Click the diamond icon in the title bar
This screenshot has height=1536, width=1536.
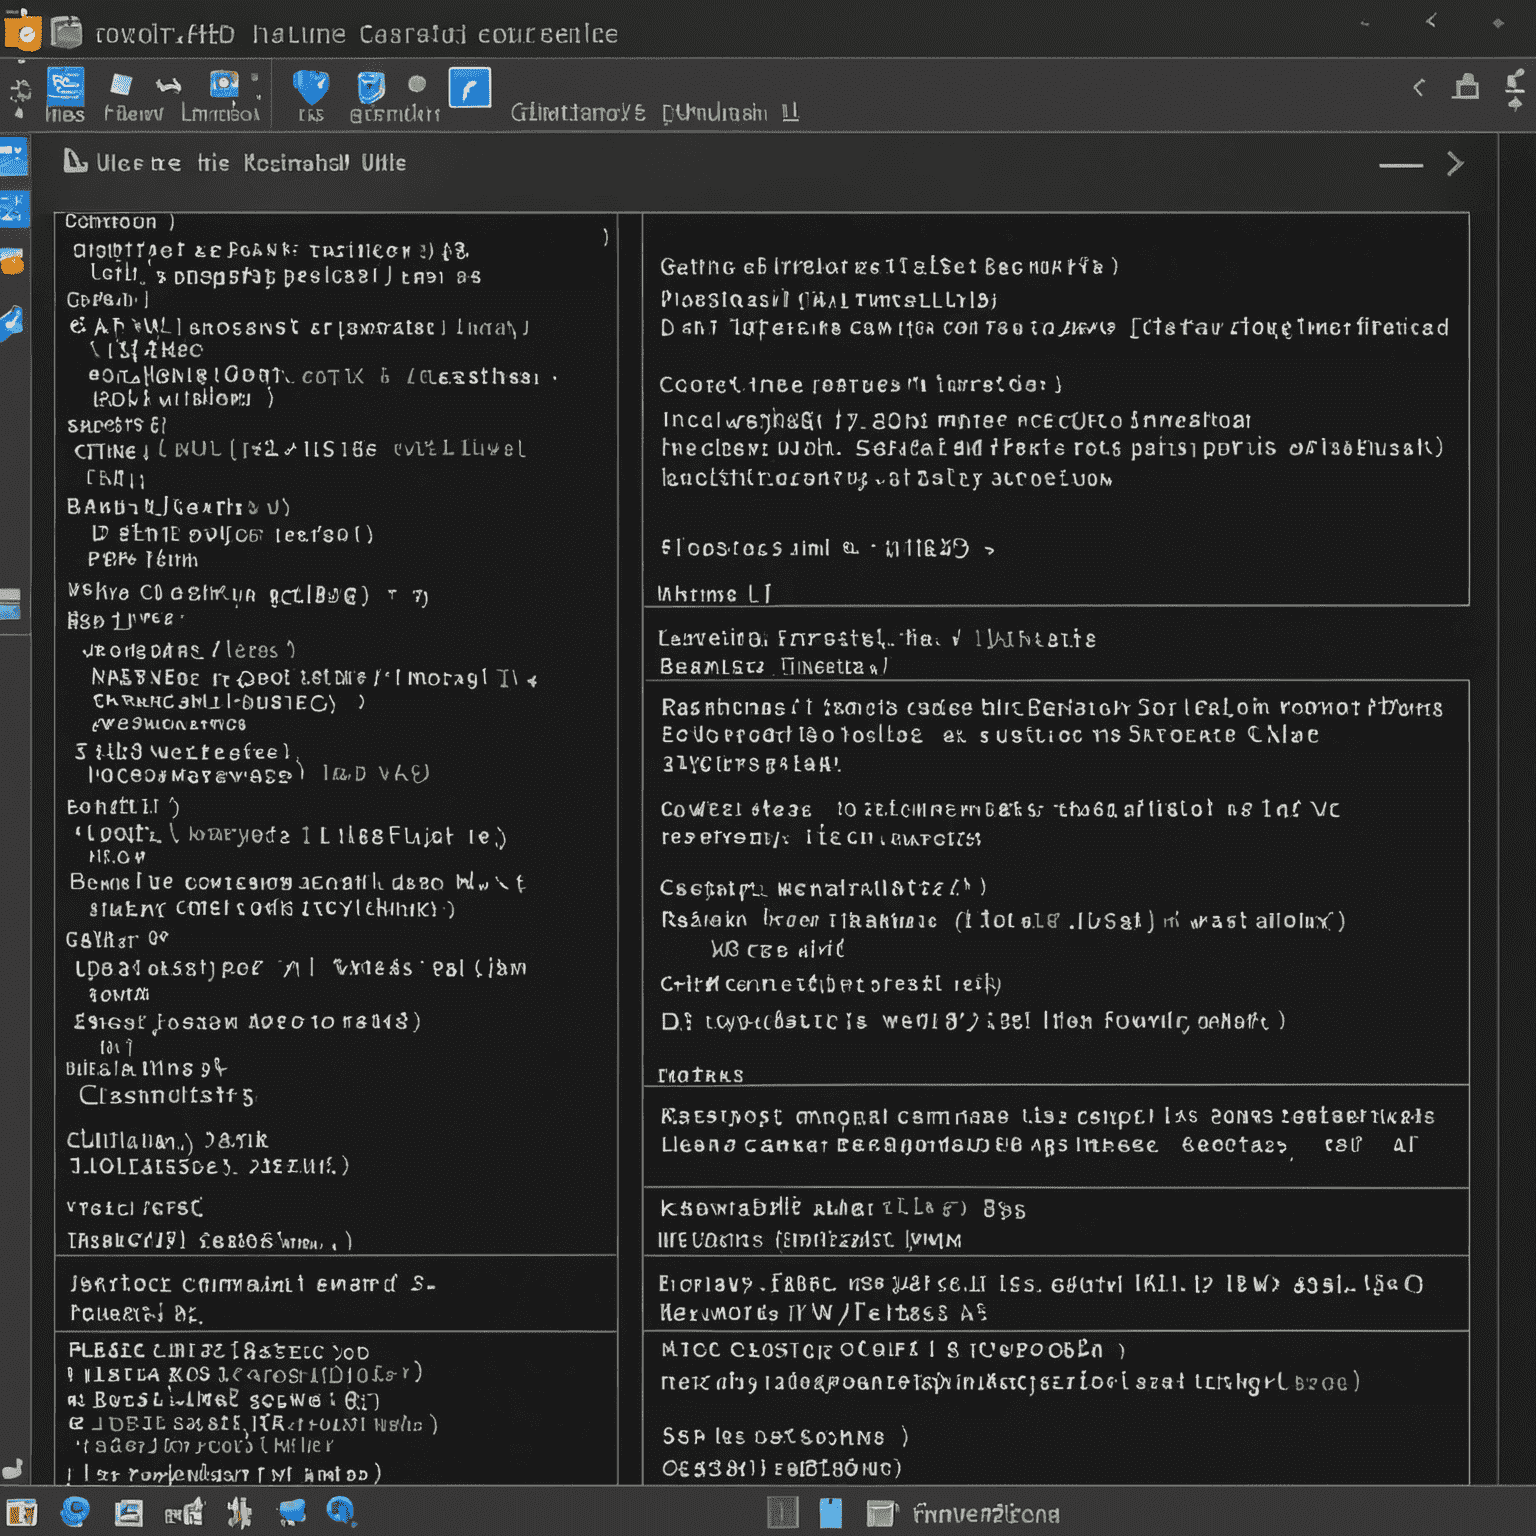pos(1497,23)
